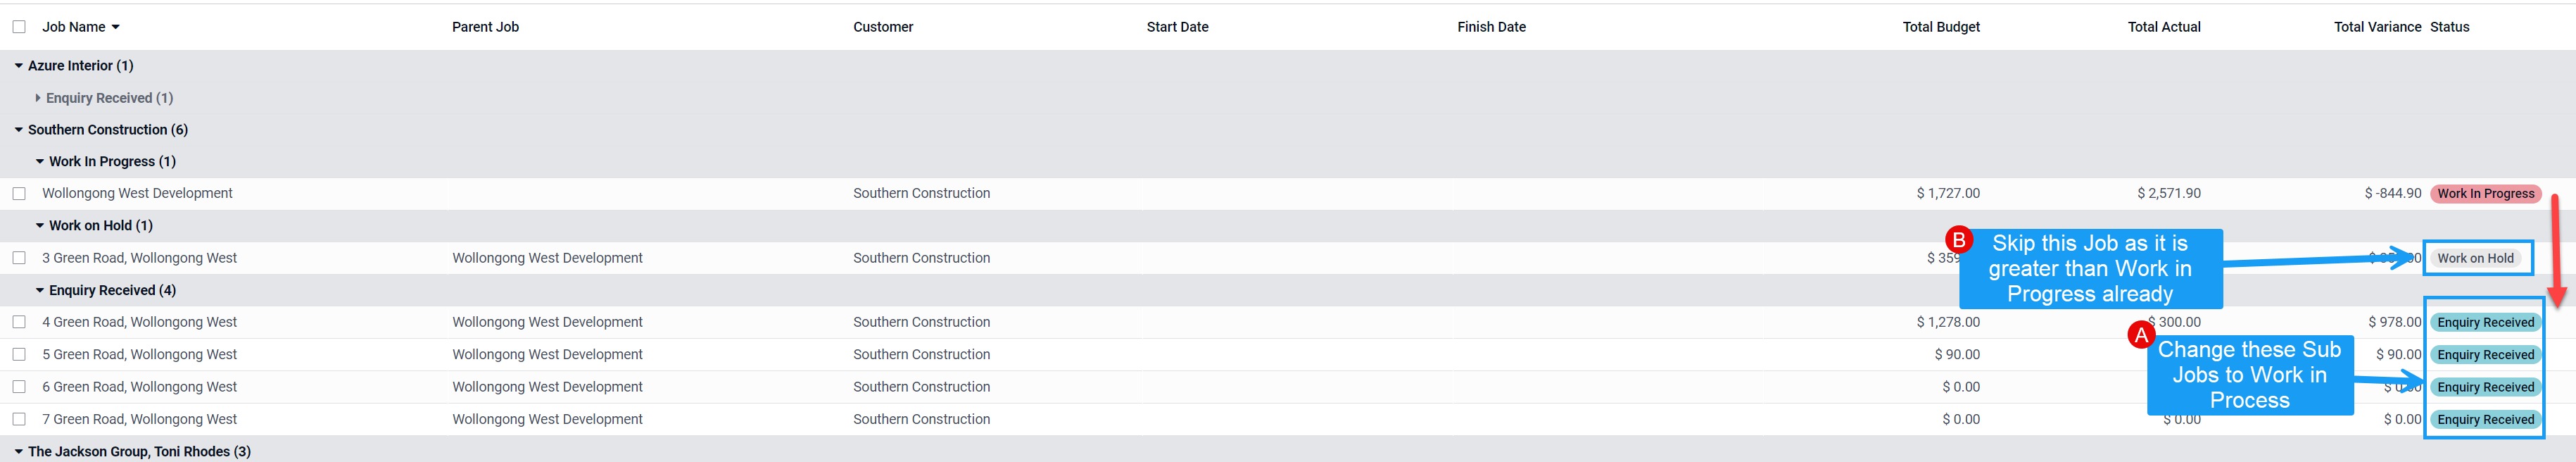This screenshot has height=462, width=2576.
Task: Collapse the Work on Hold (1) subgroup
Action: pos(40,226)
